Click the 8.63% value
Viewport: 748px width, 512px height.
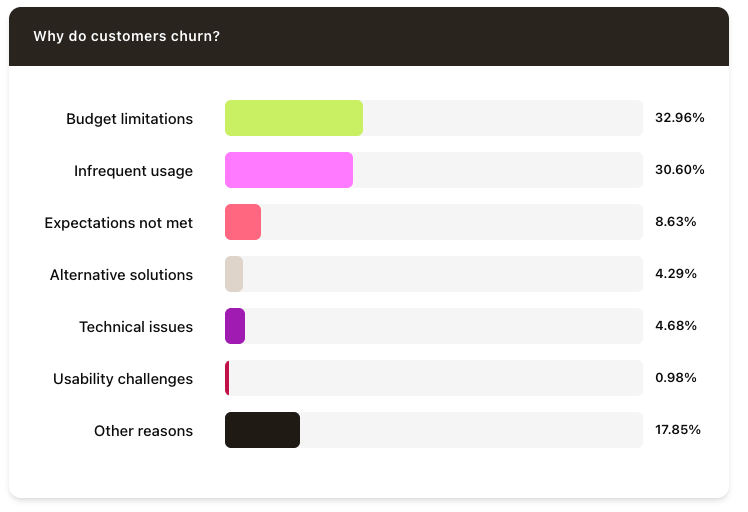676,222
